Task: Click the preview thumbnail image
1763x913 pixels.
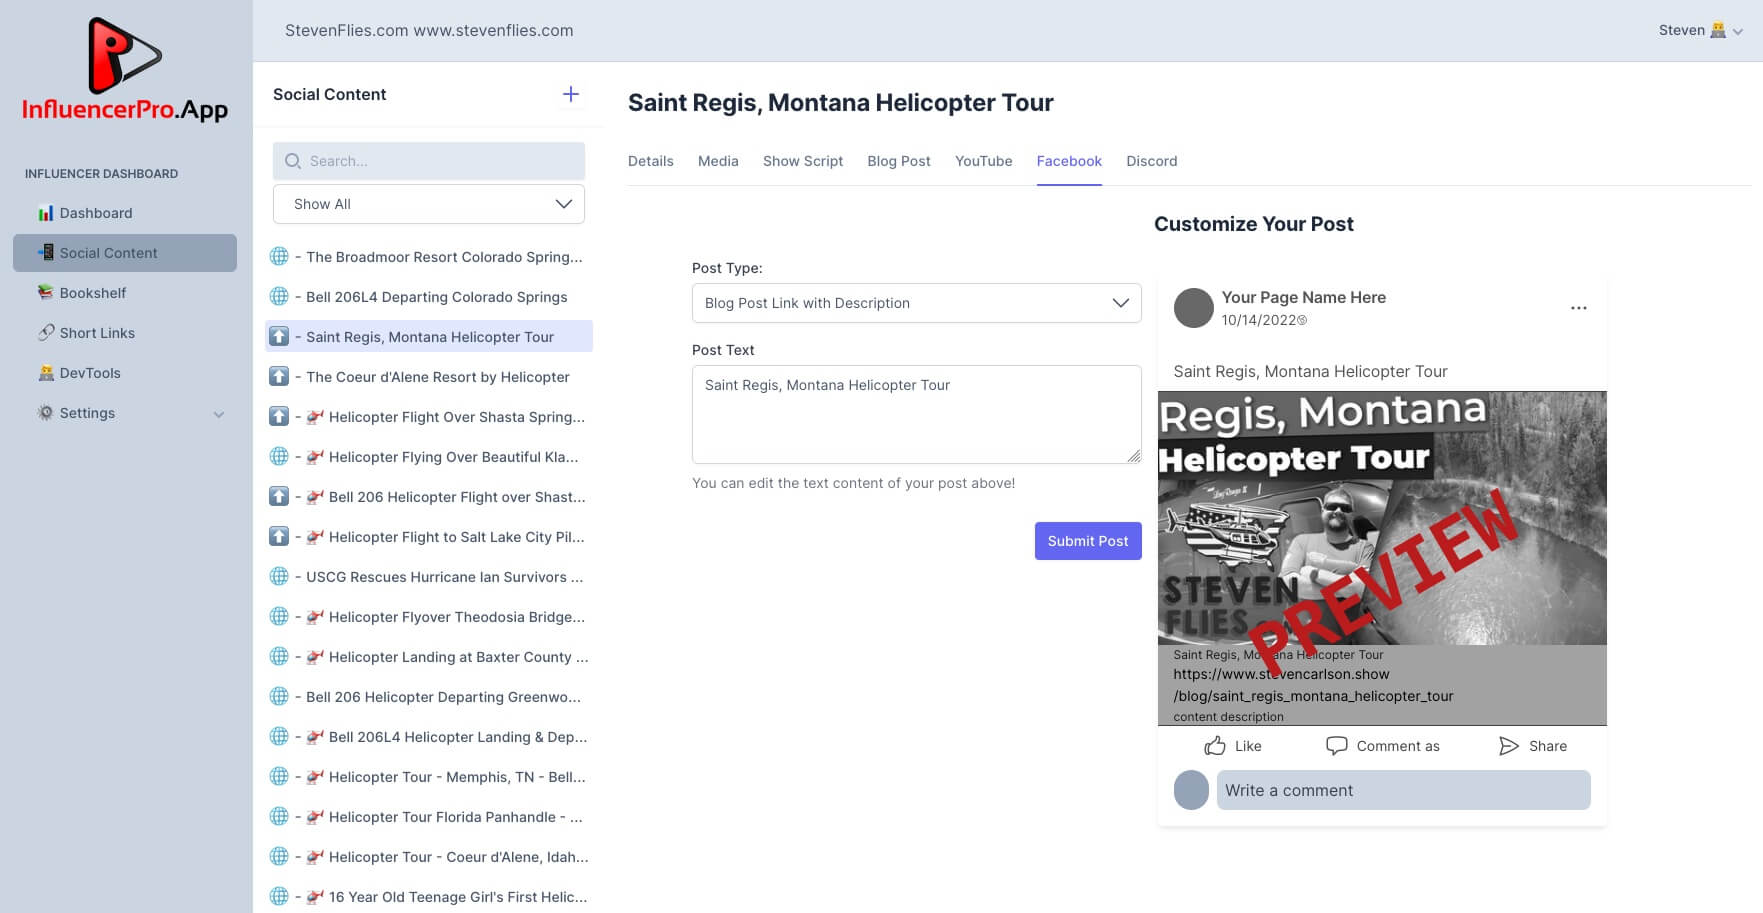Action: (x=1382, y=518)
